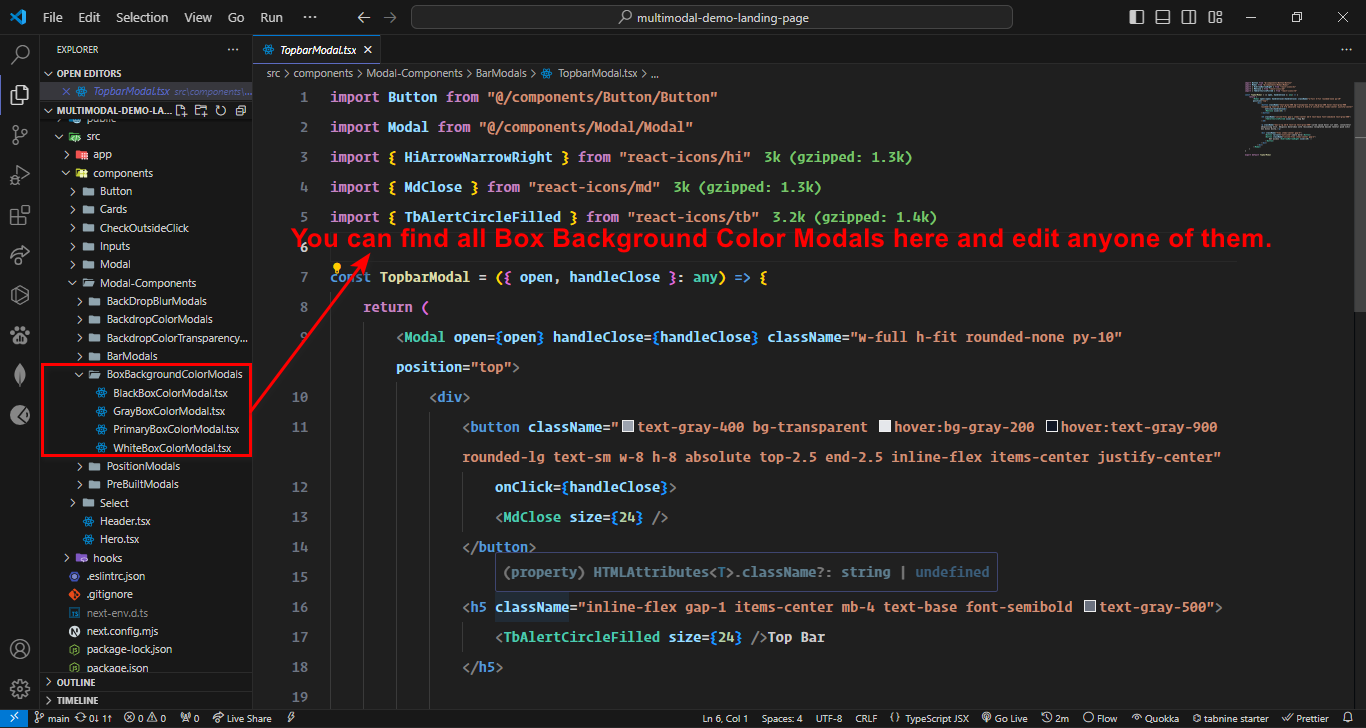This screenshot has height=728, width=1366.
Task: Open the View menu
Action: coord(198,17)
